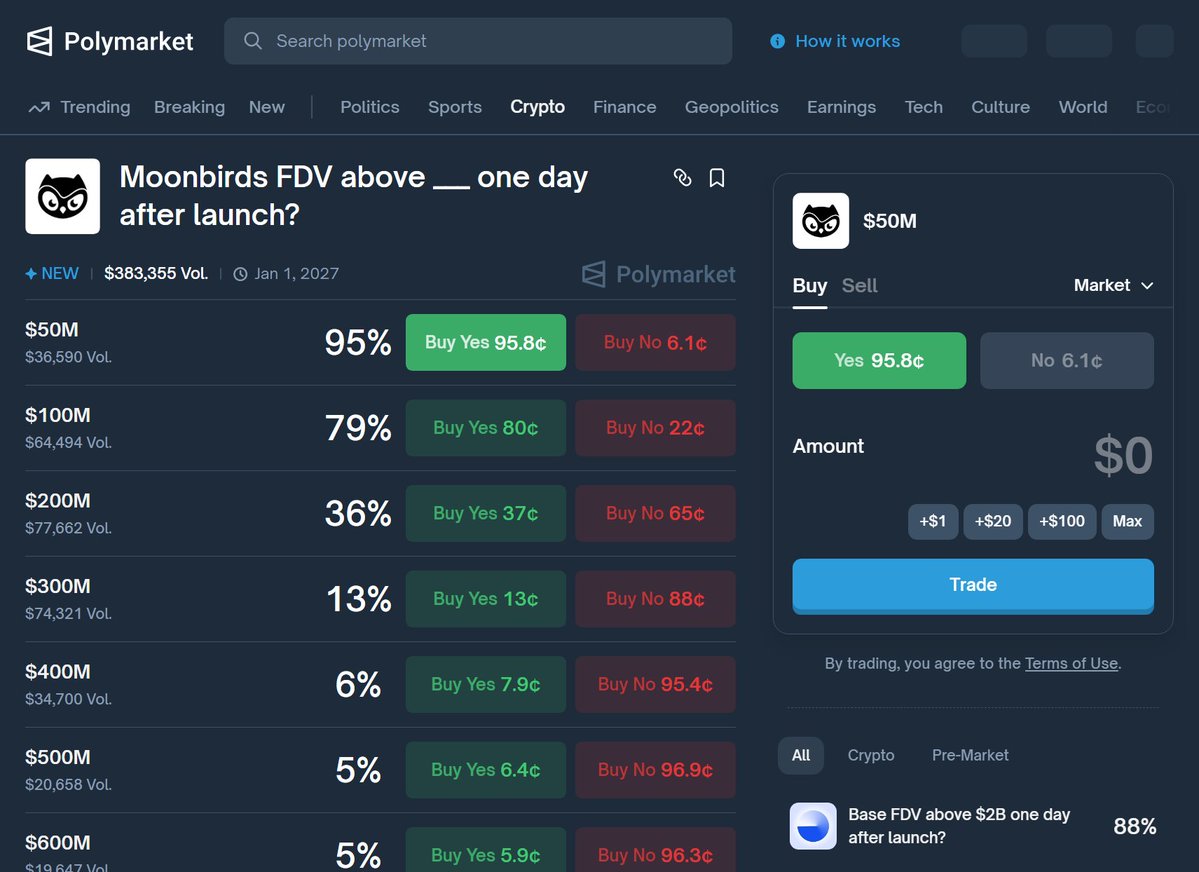Focus the Search polymarket field
This screenshot has width=1199, height=872.
478,41
